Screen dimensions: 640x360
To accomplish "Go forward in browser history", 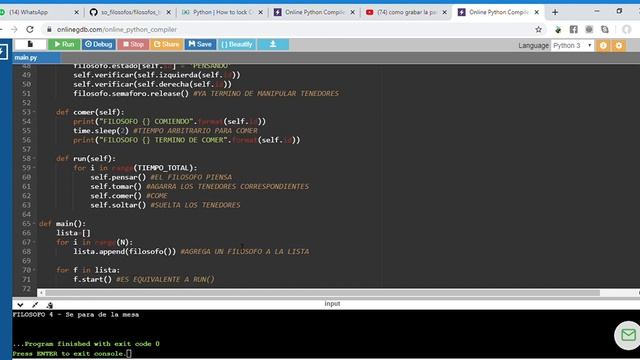I will pos(14,29).
